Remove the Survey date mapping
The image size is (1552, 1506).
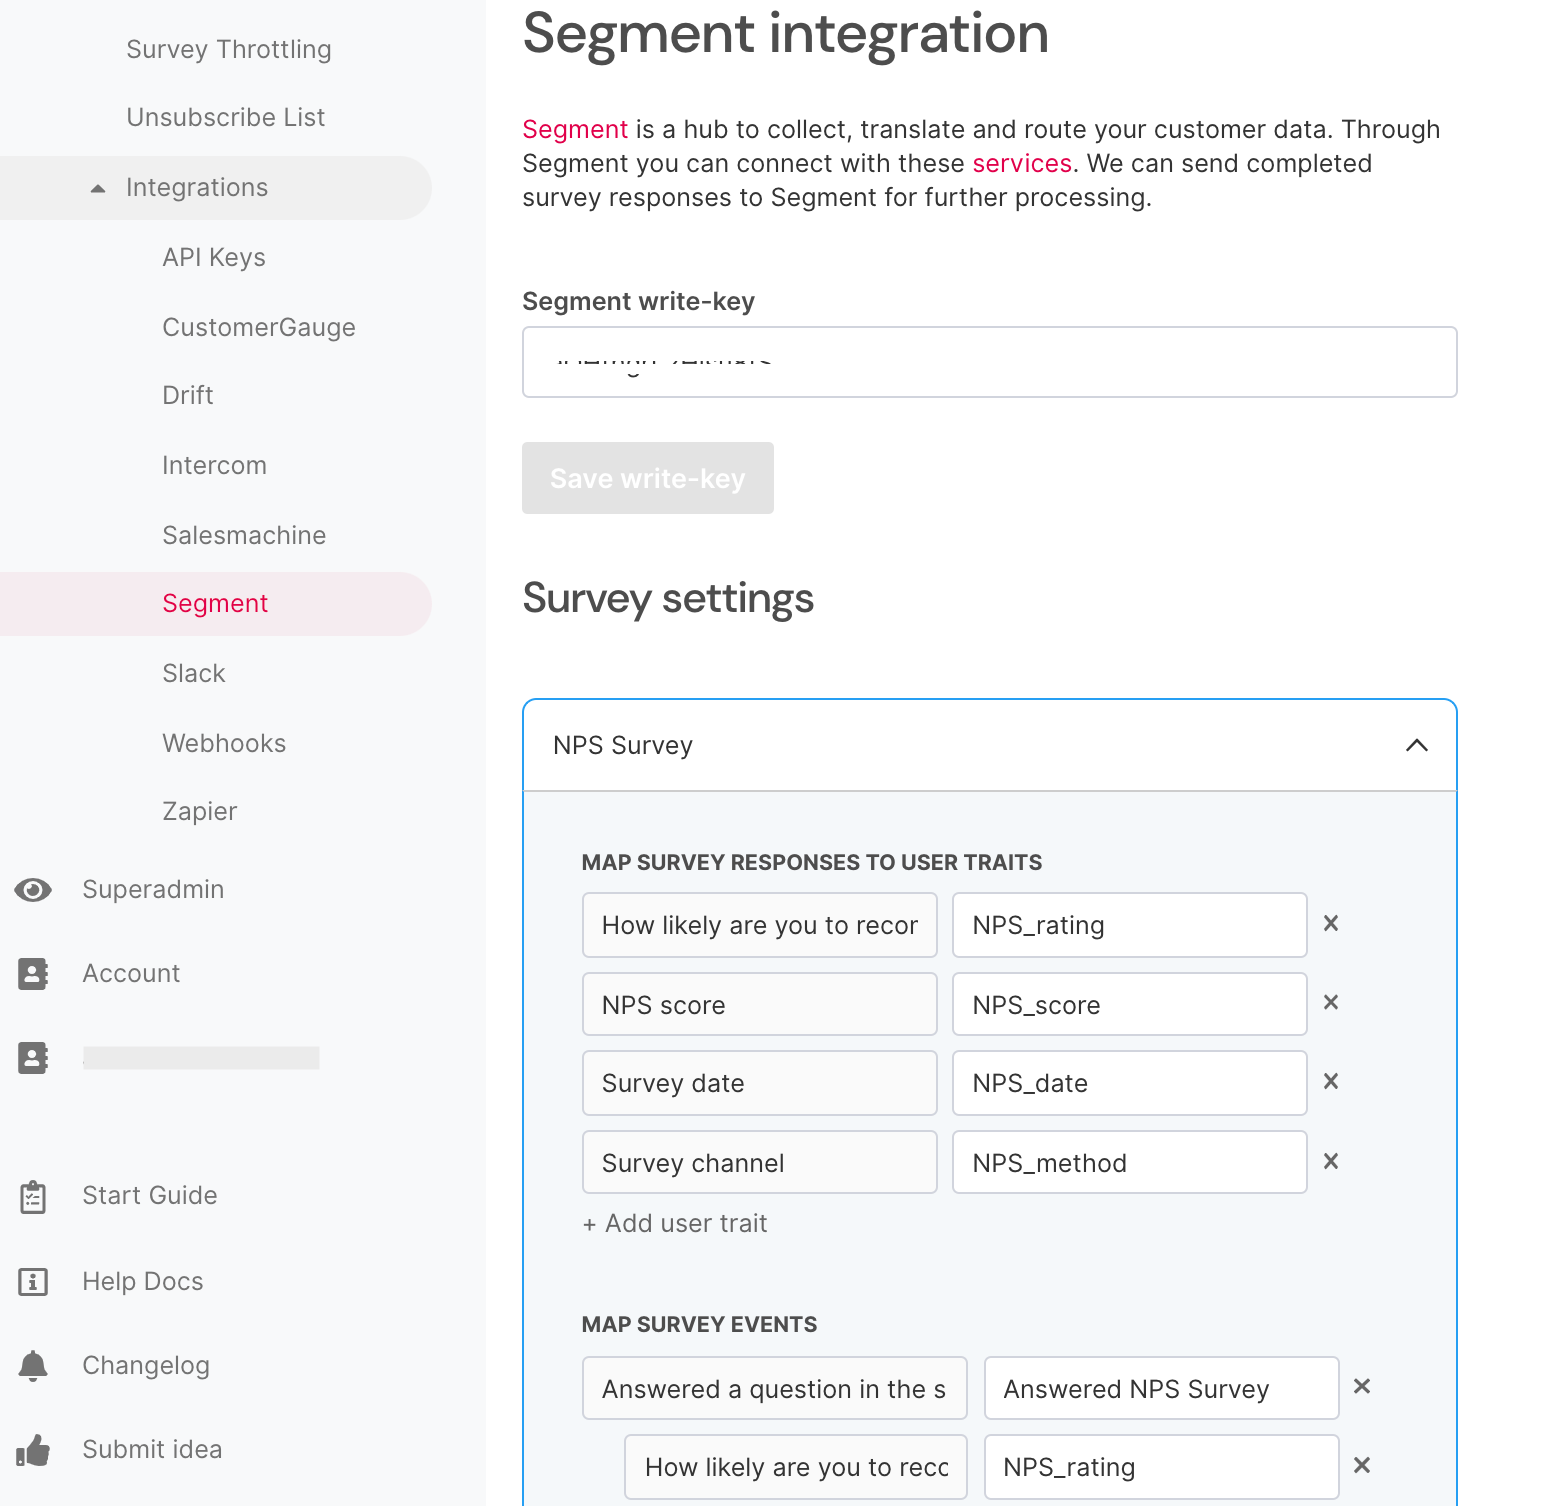[1331, 1082]
